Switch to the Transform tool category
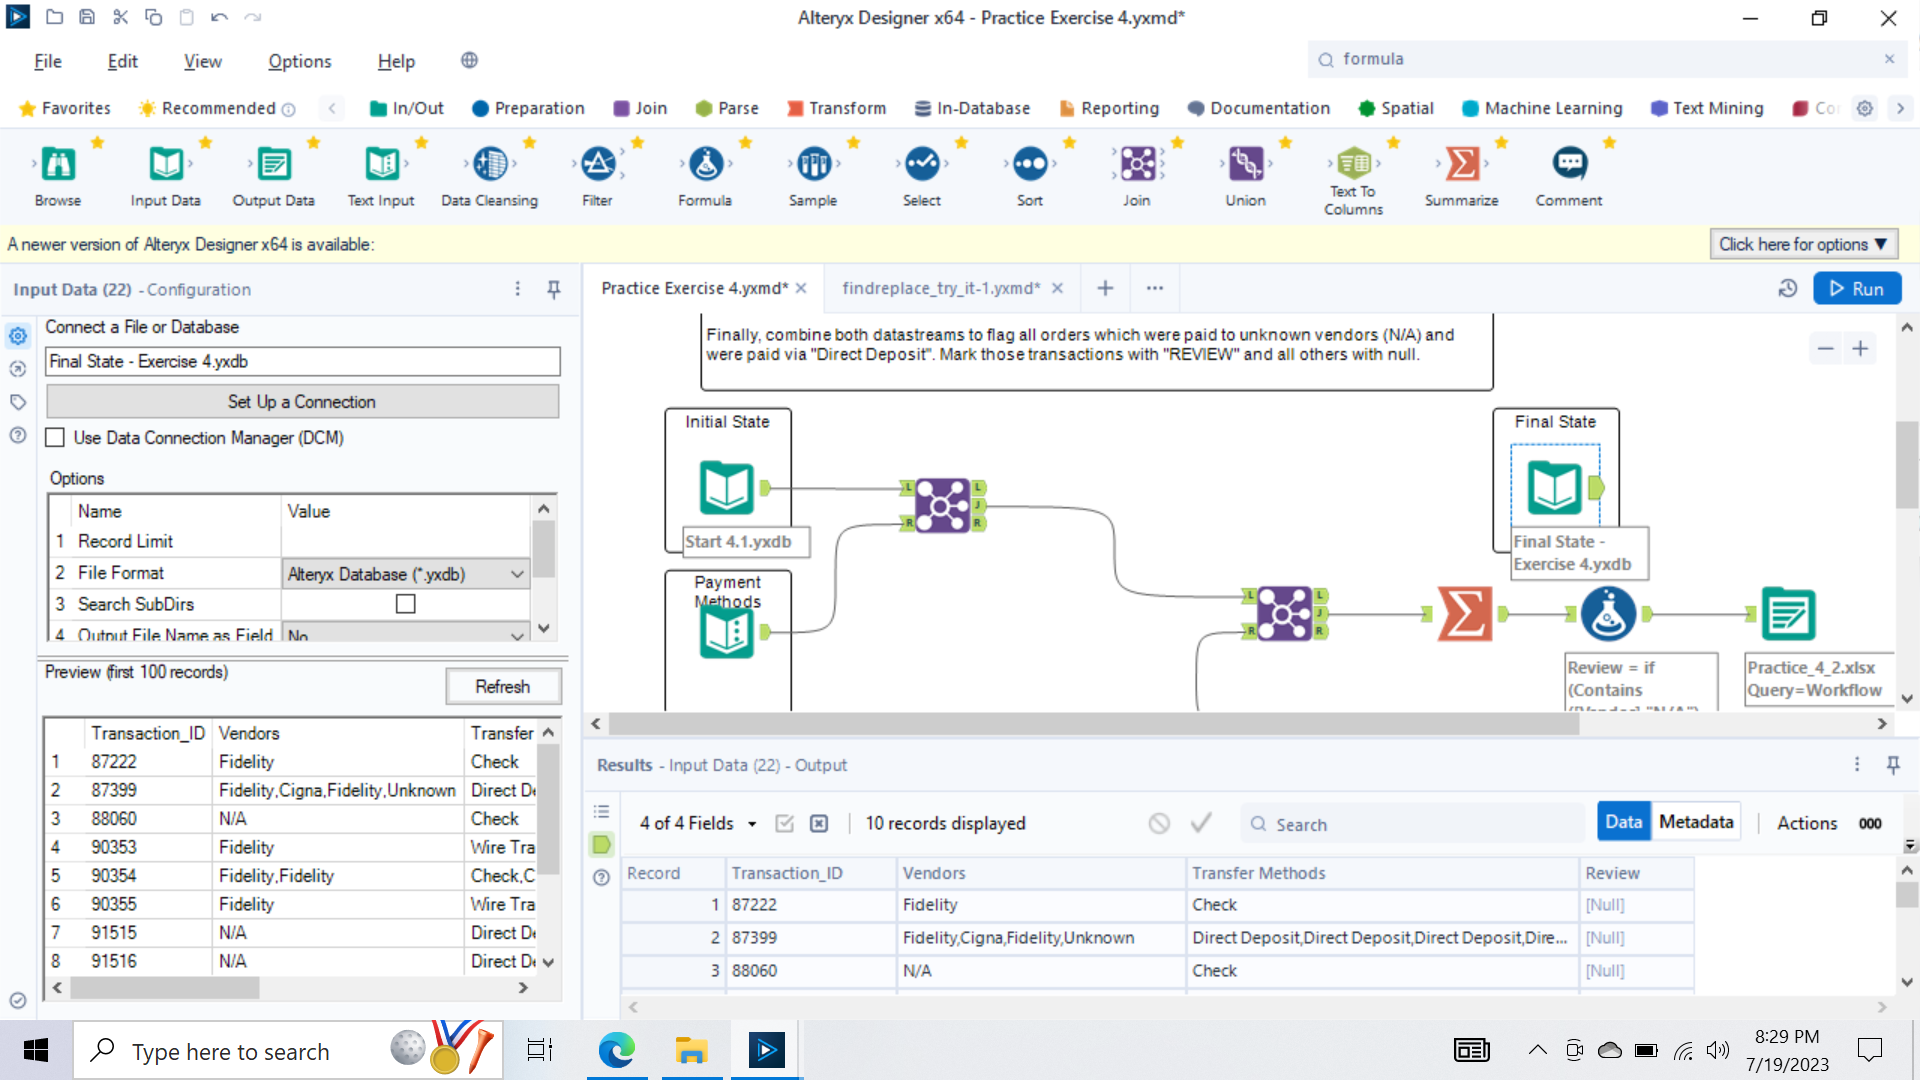1920x1080 pixels. 836,108
